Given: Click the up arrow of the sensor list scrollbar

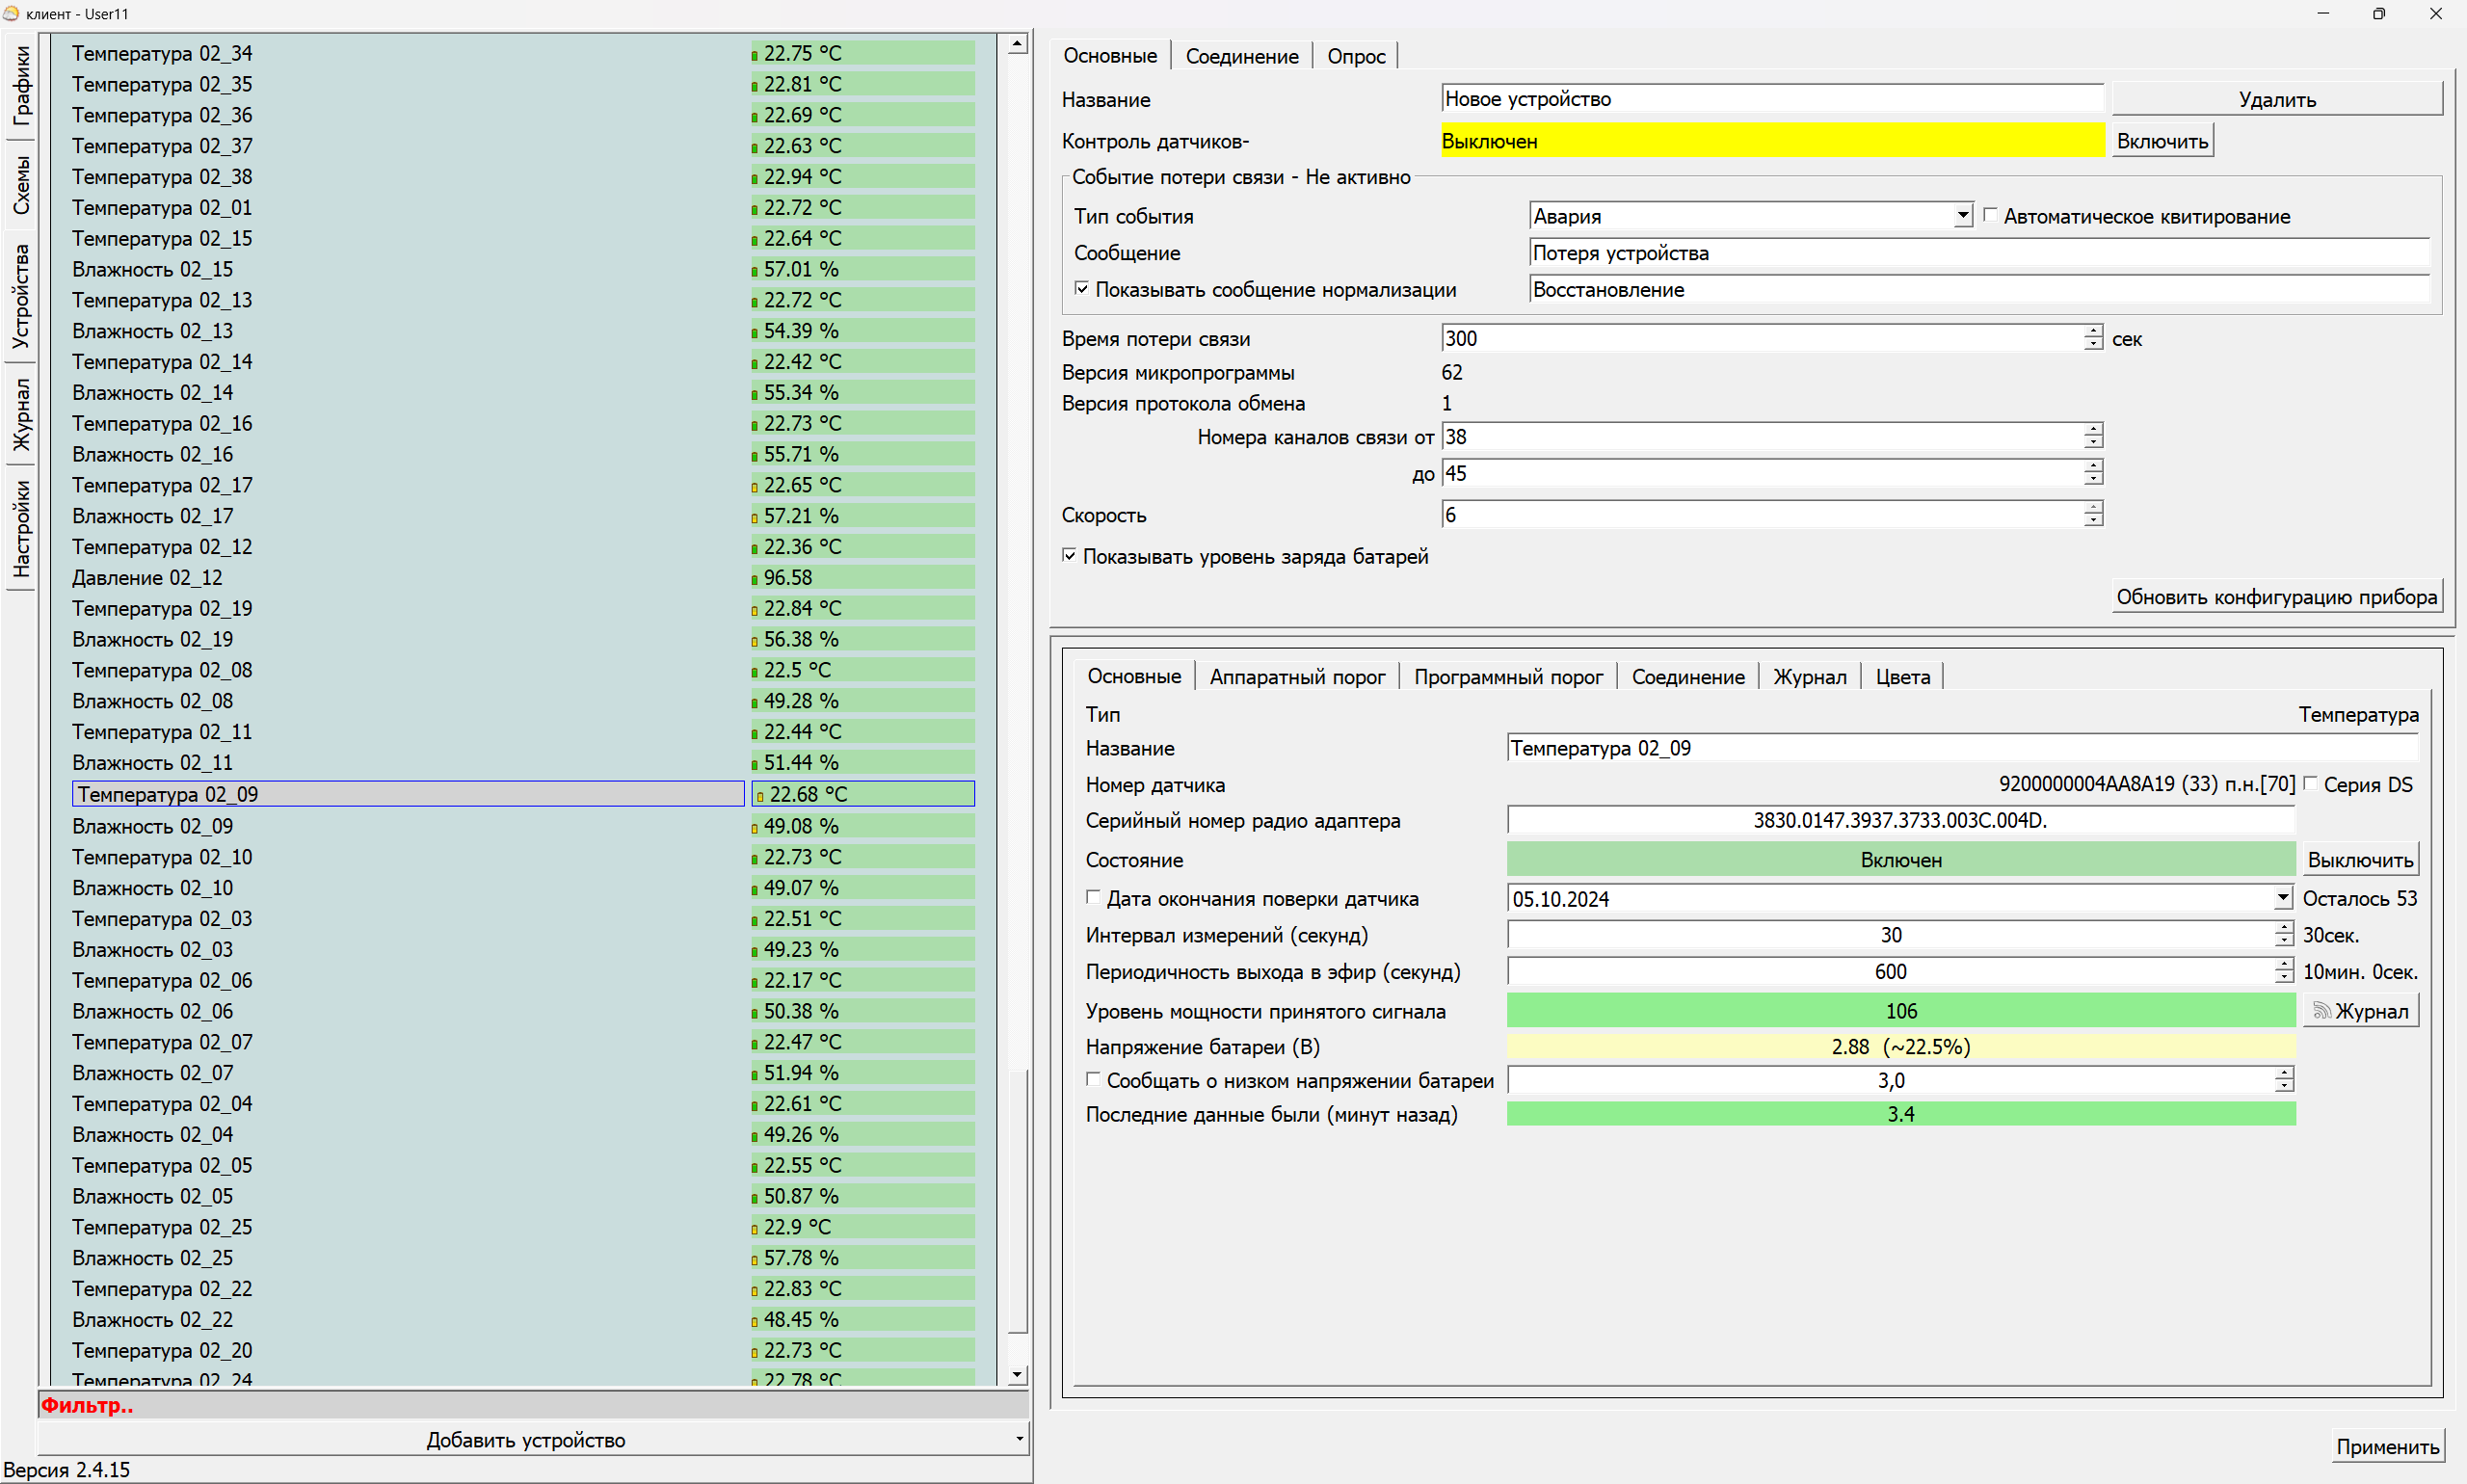Looking at the screenshot, I should click(x=1017, y=44).
